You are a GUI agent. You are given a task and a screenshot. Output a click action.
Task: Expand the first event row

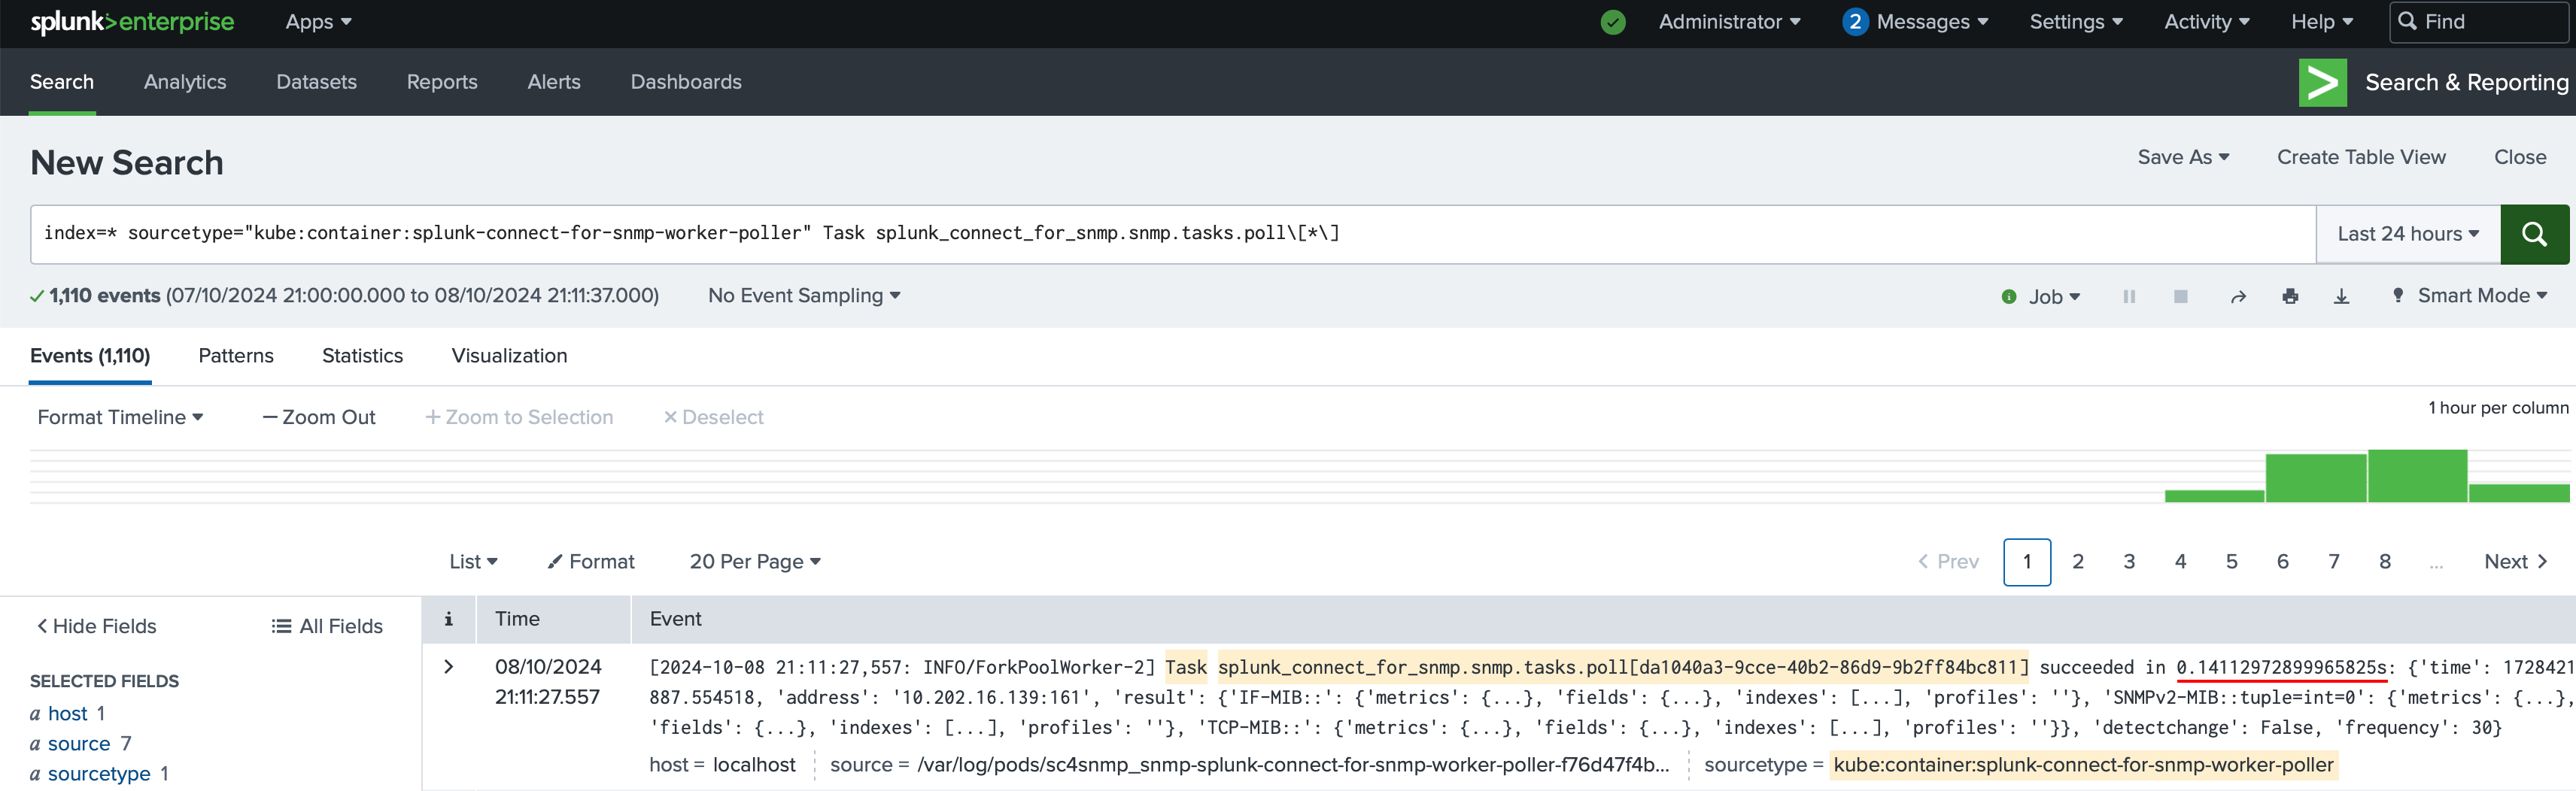[449, 667]
